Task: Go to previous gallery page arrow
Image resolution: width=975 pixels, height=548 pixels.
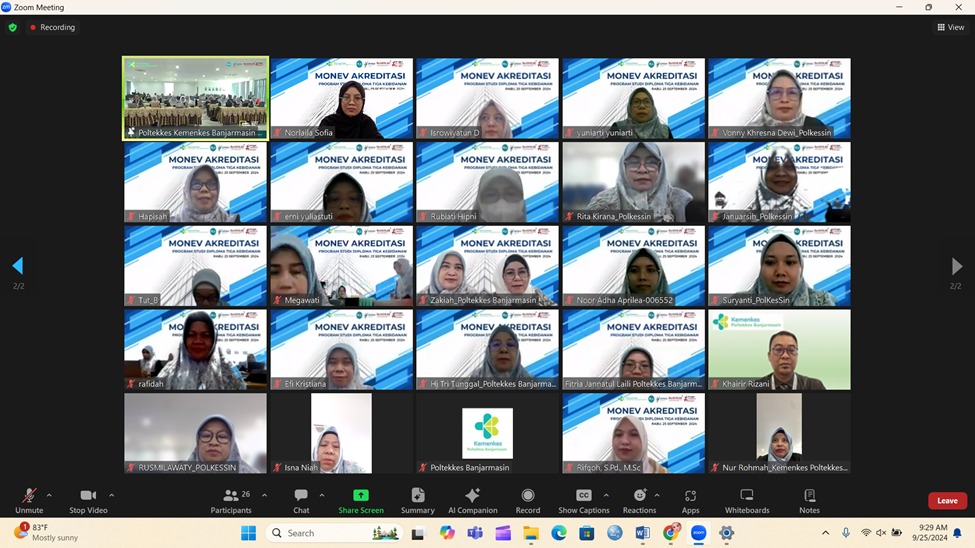Action: point(17,266)
